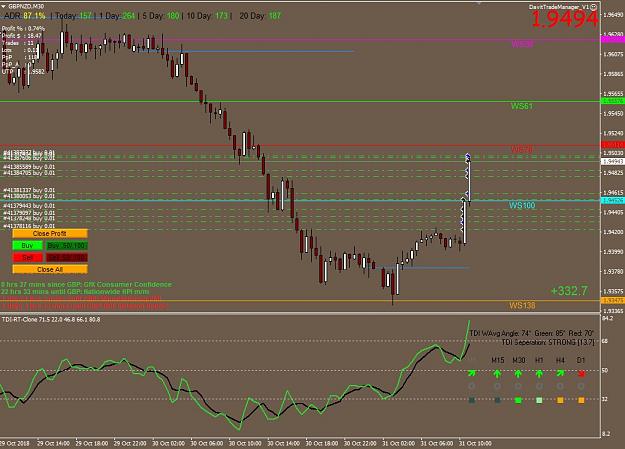Click the dark teal square in M15 column
The height and width of the screenshot is (449, 625).
497,400
